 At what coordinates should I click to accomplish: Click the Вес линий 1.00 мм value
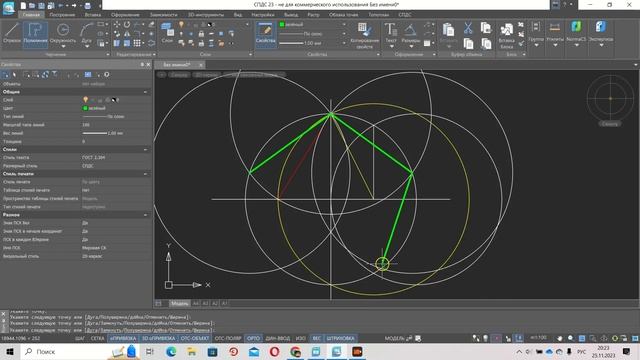pos(102,133)
